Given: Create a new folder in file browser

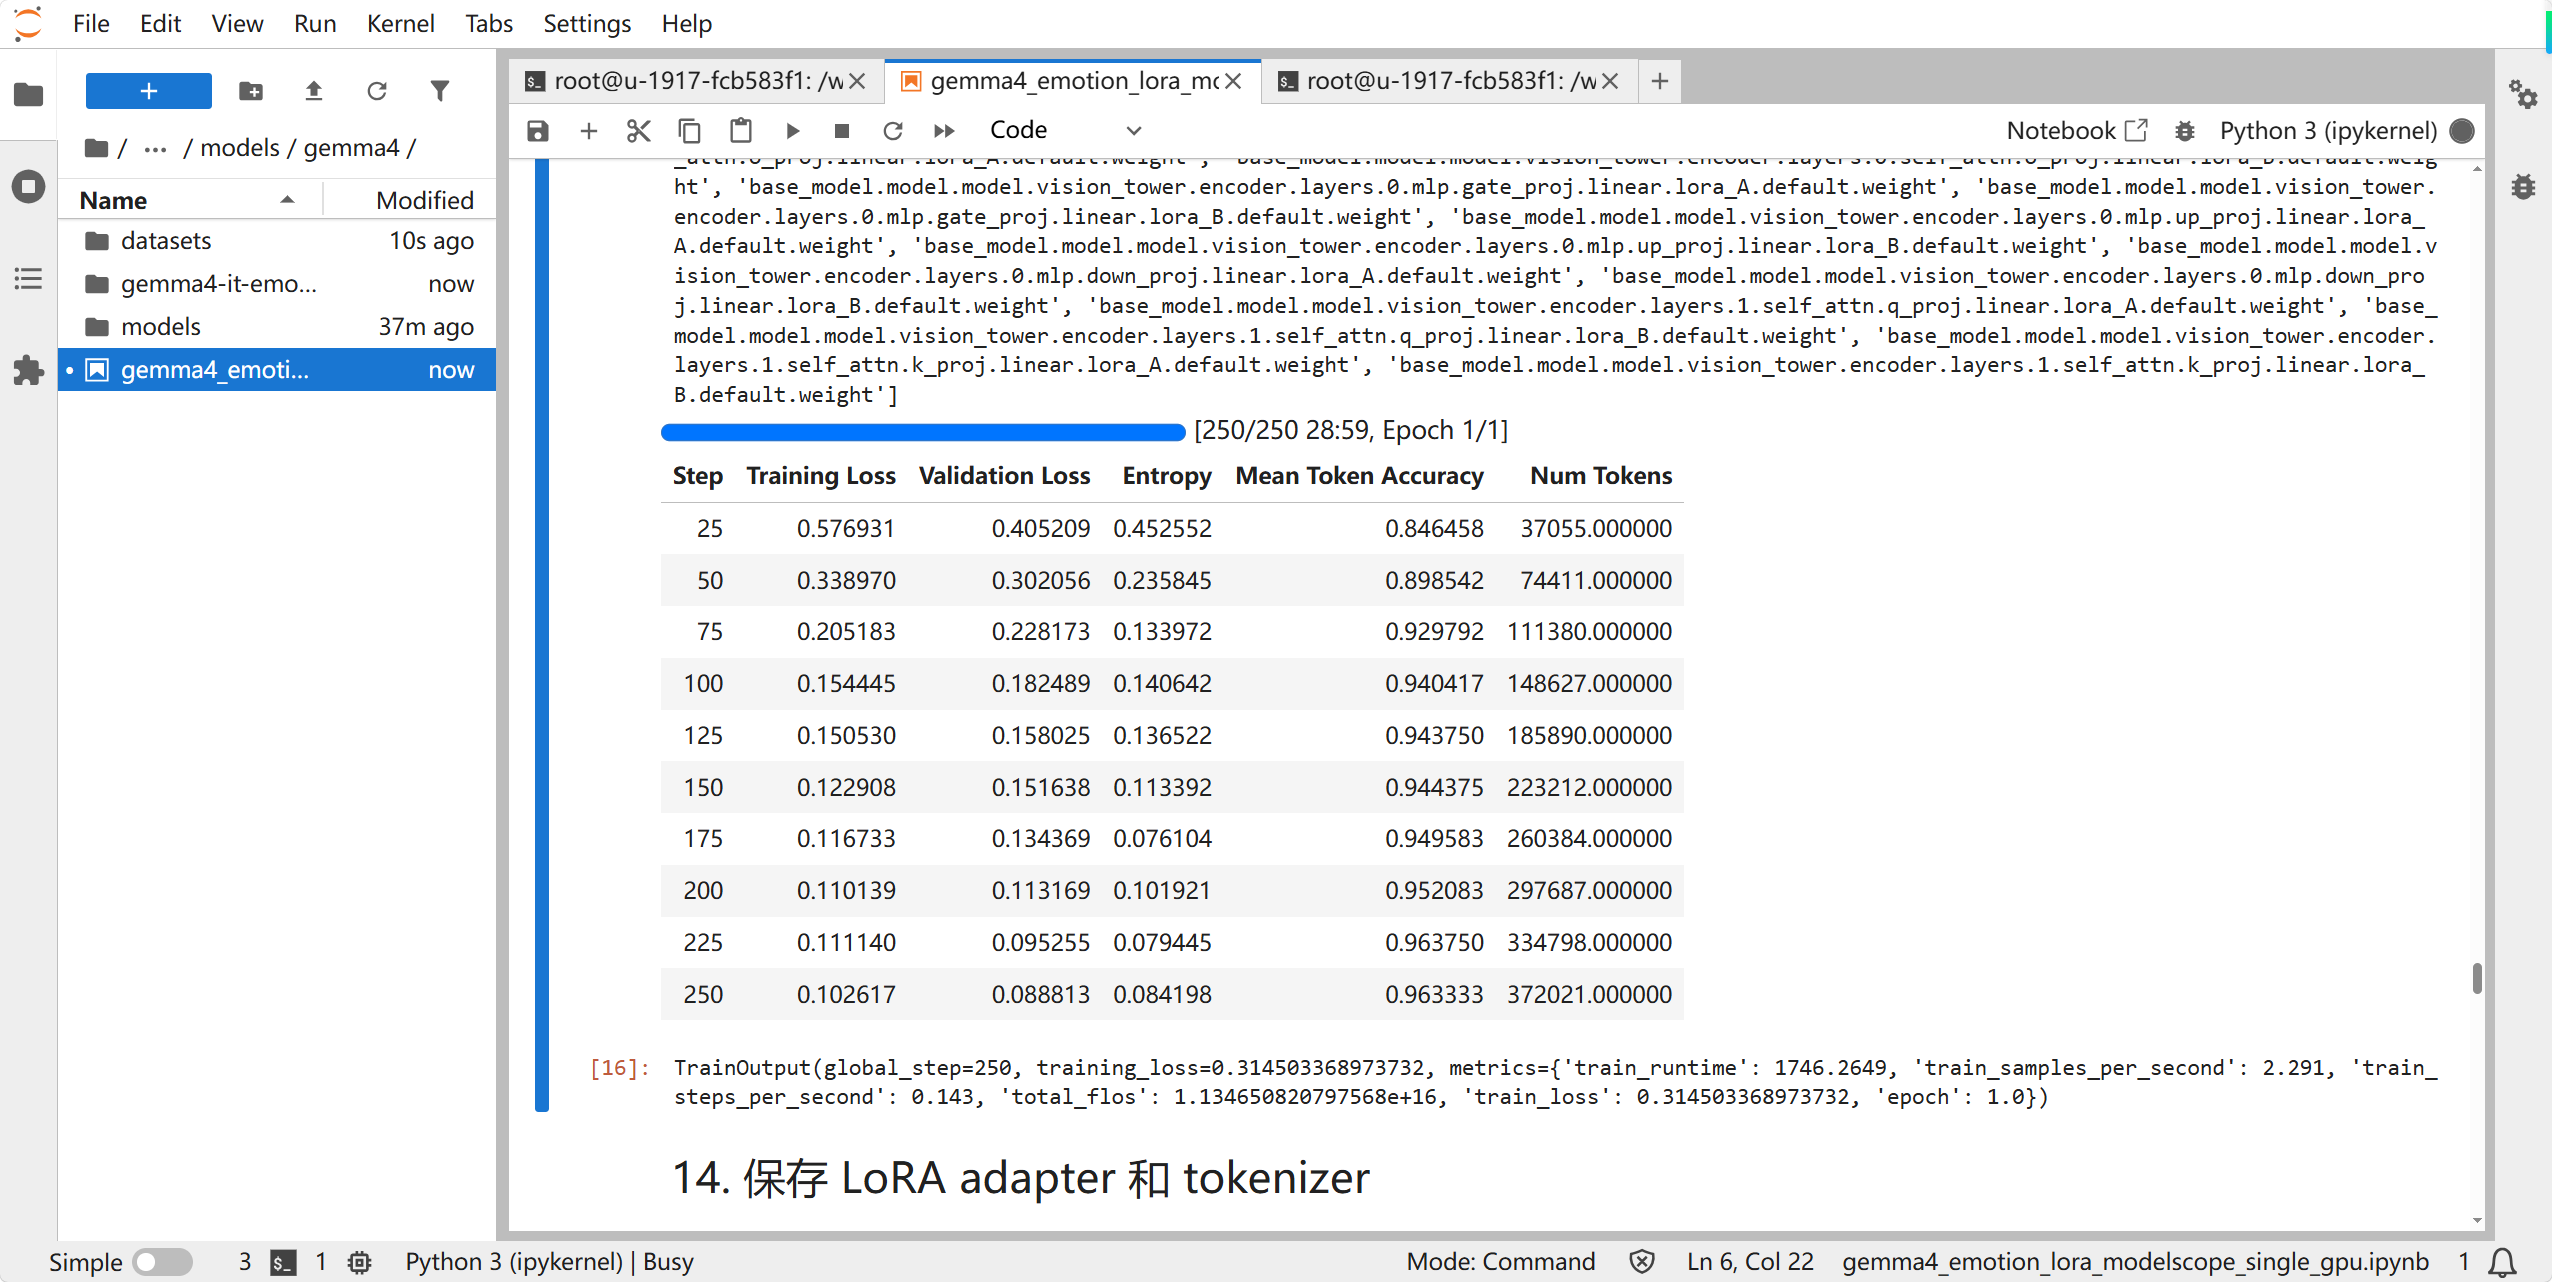Looking at the screenshot, I should (251, 91).
